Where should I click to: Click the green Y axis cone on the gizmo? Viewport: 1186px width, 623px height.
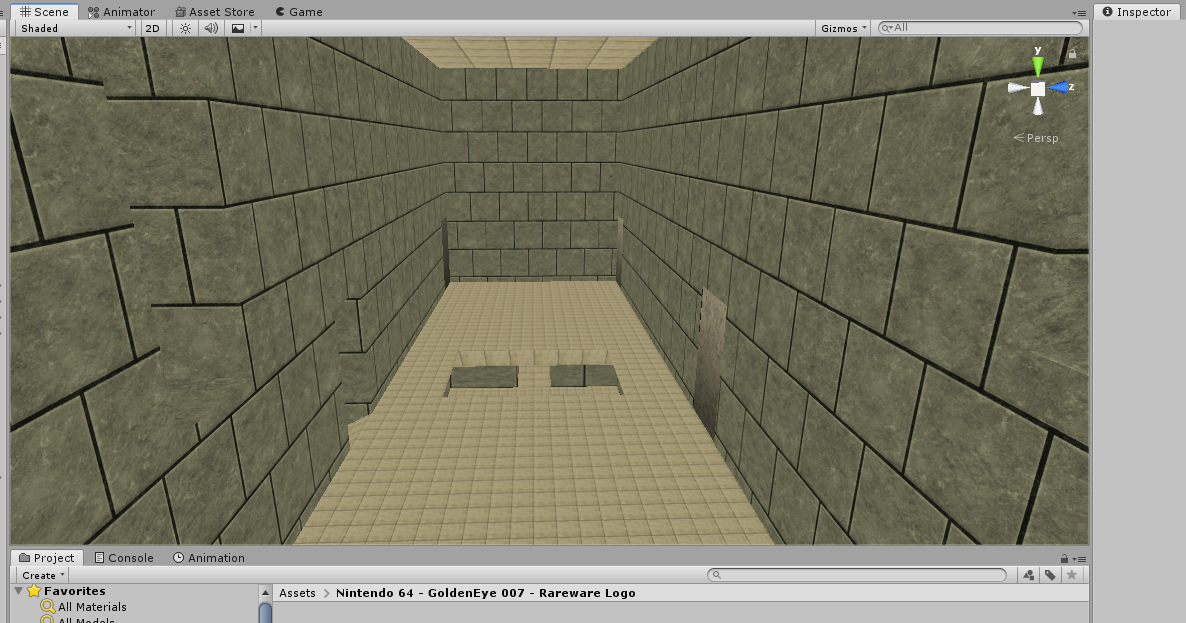[x=1038, y=67]
